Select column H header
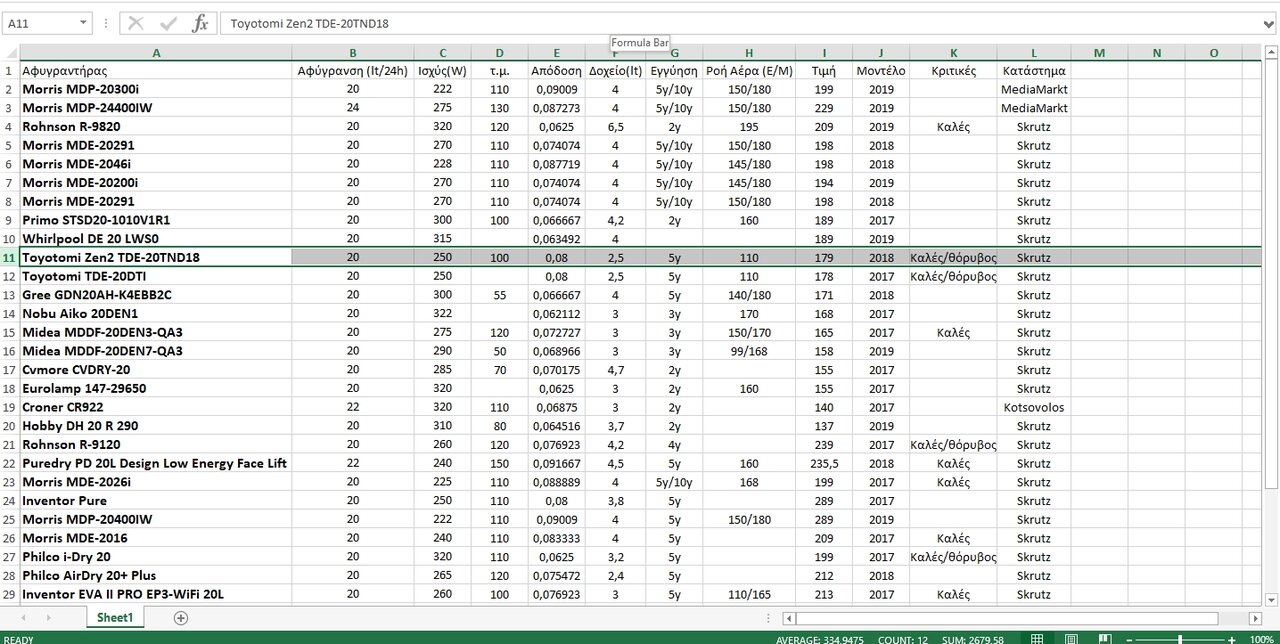The image size is (1280, 644). (749, 53)
